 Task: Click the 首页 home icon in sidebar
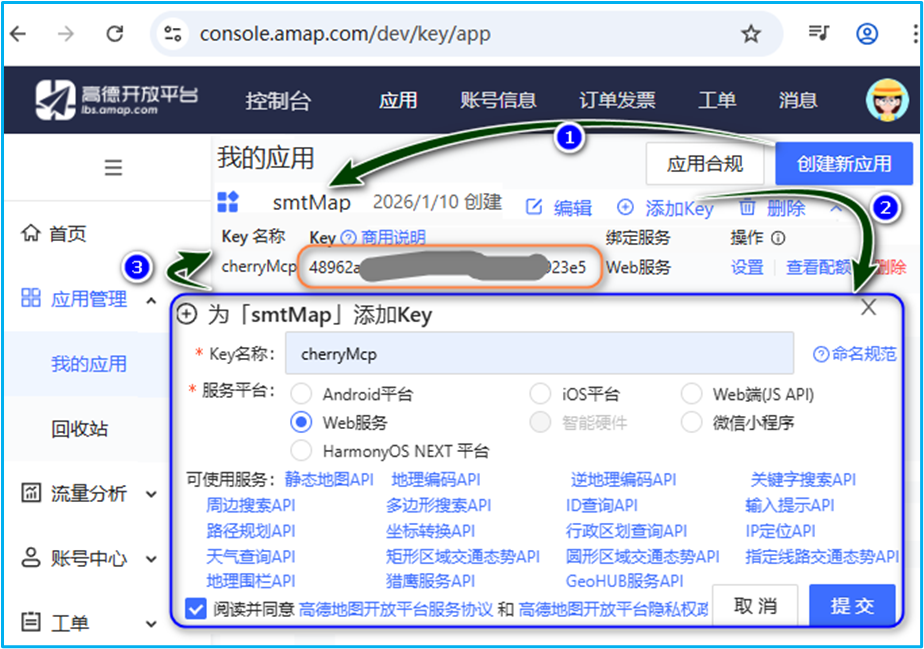[x=31, y=233]
